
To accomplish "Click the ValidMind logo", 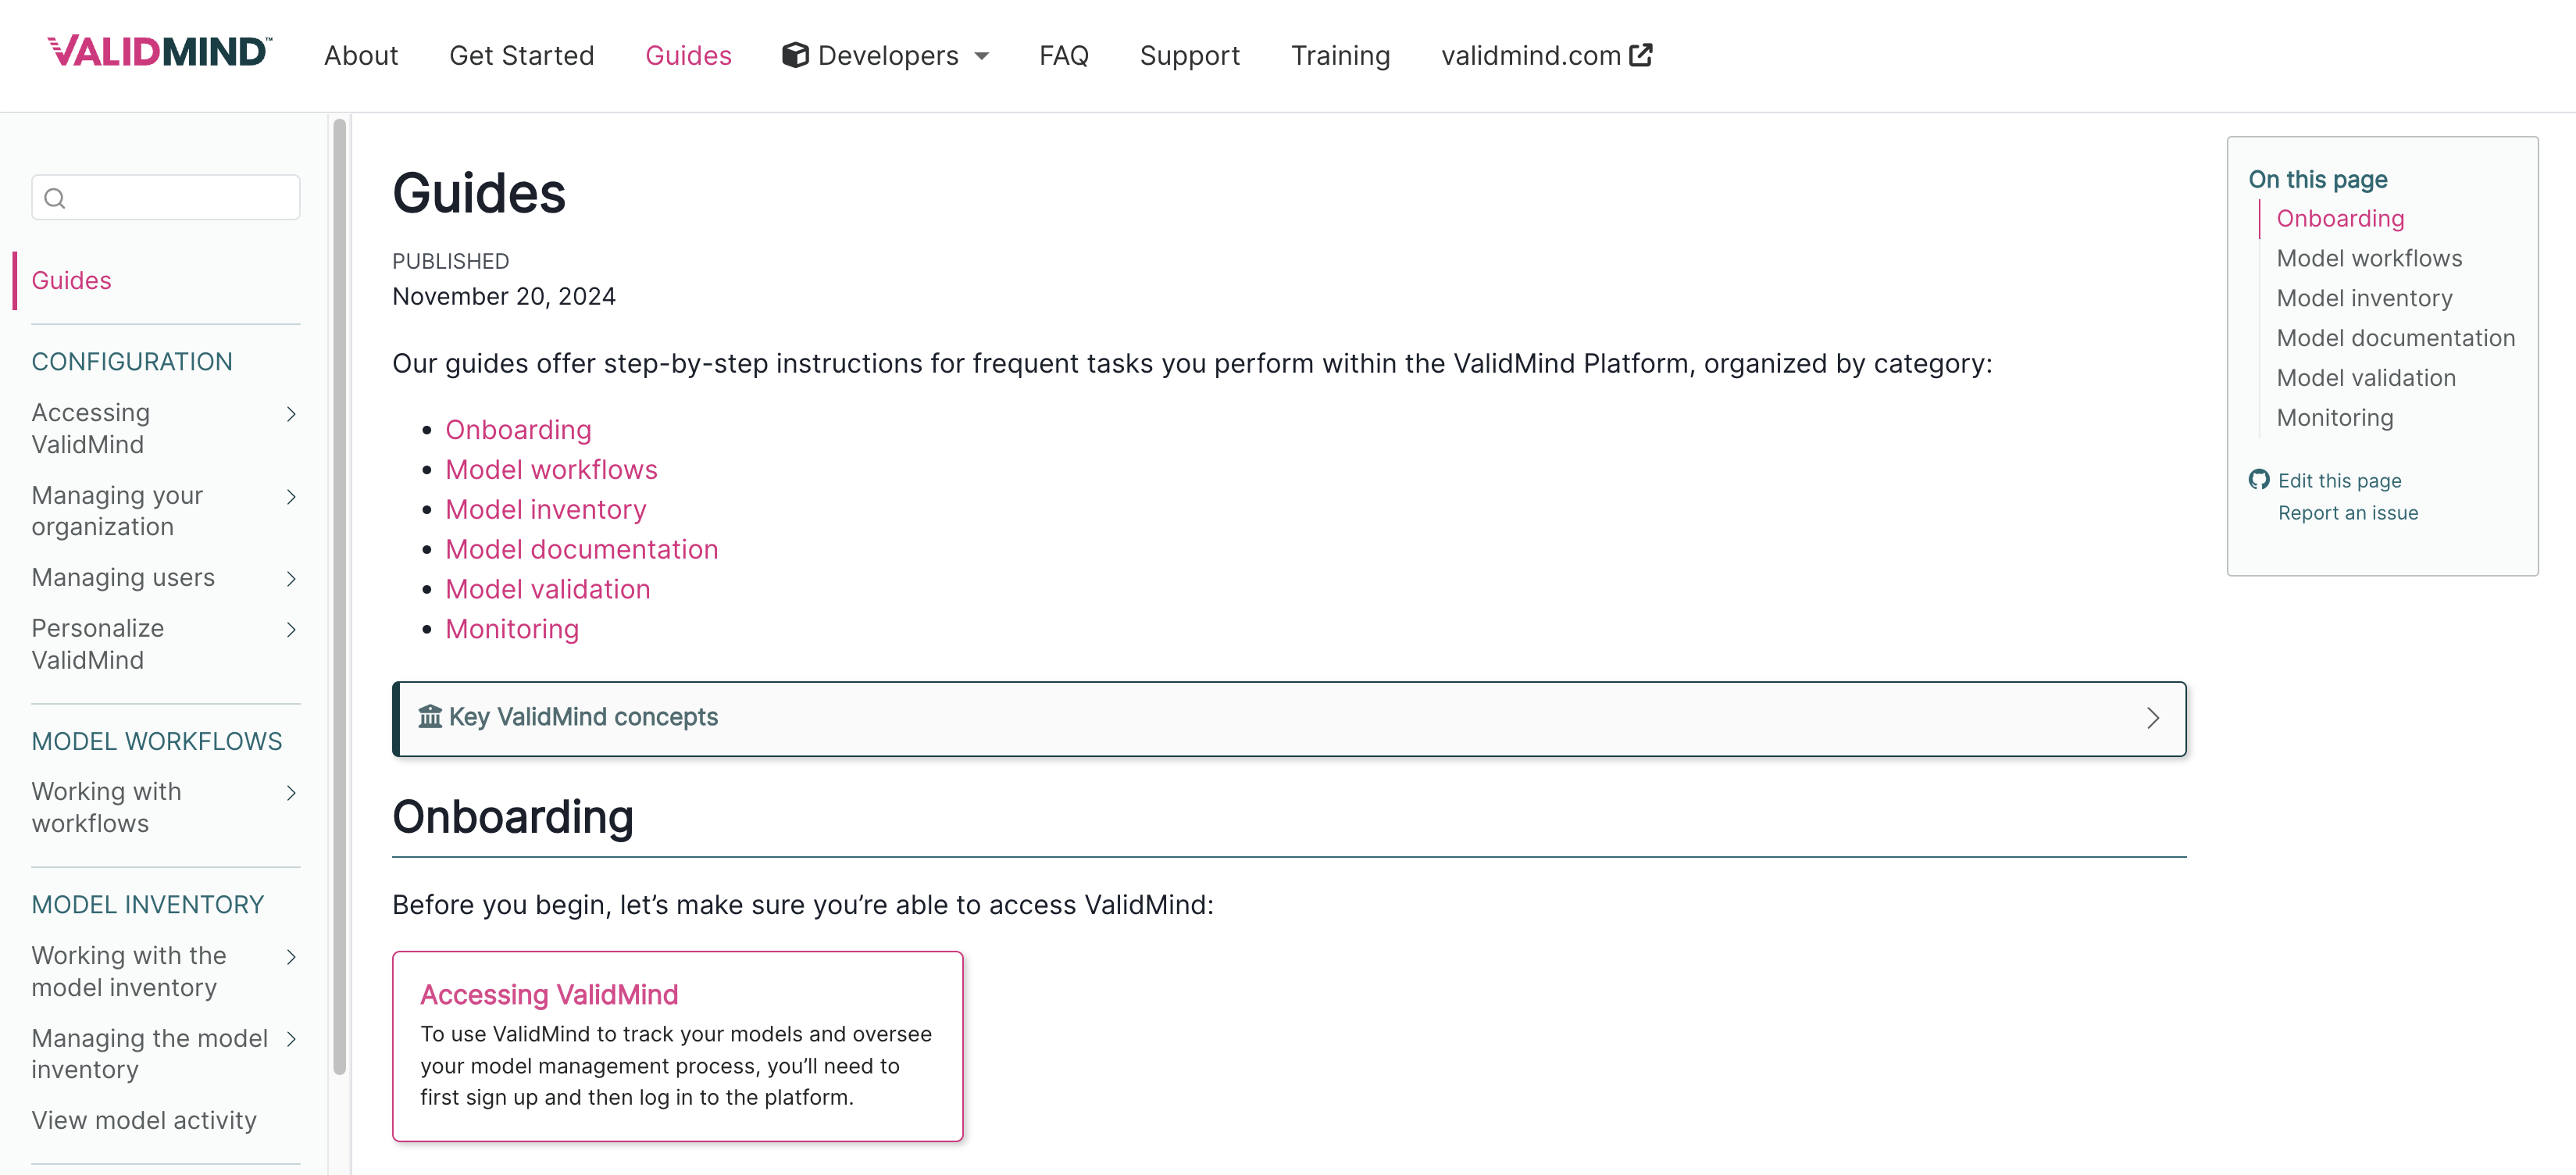I will (158, 52).
